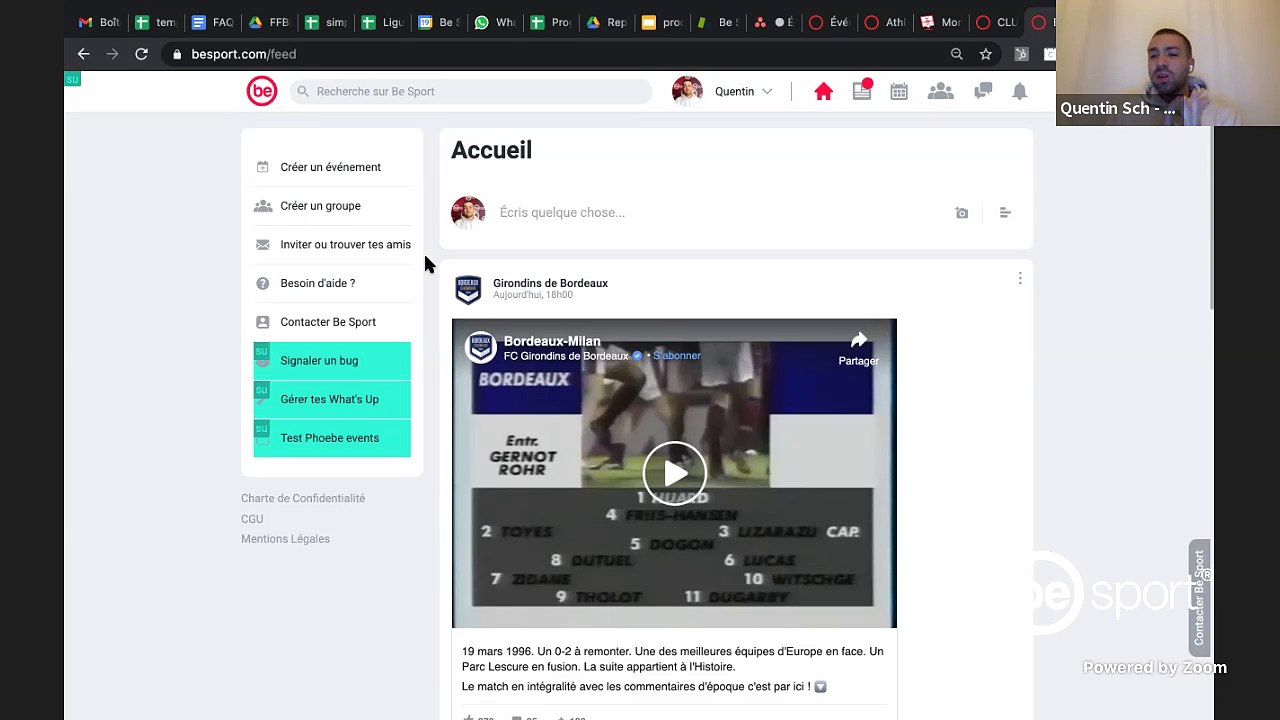Go back with browser back arrow

coord(84,54)
